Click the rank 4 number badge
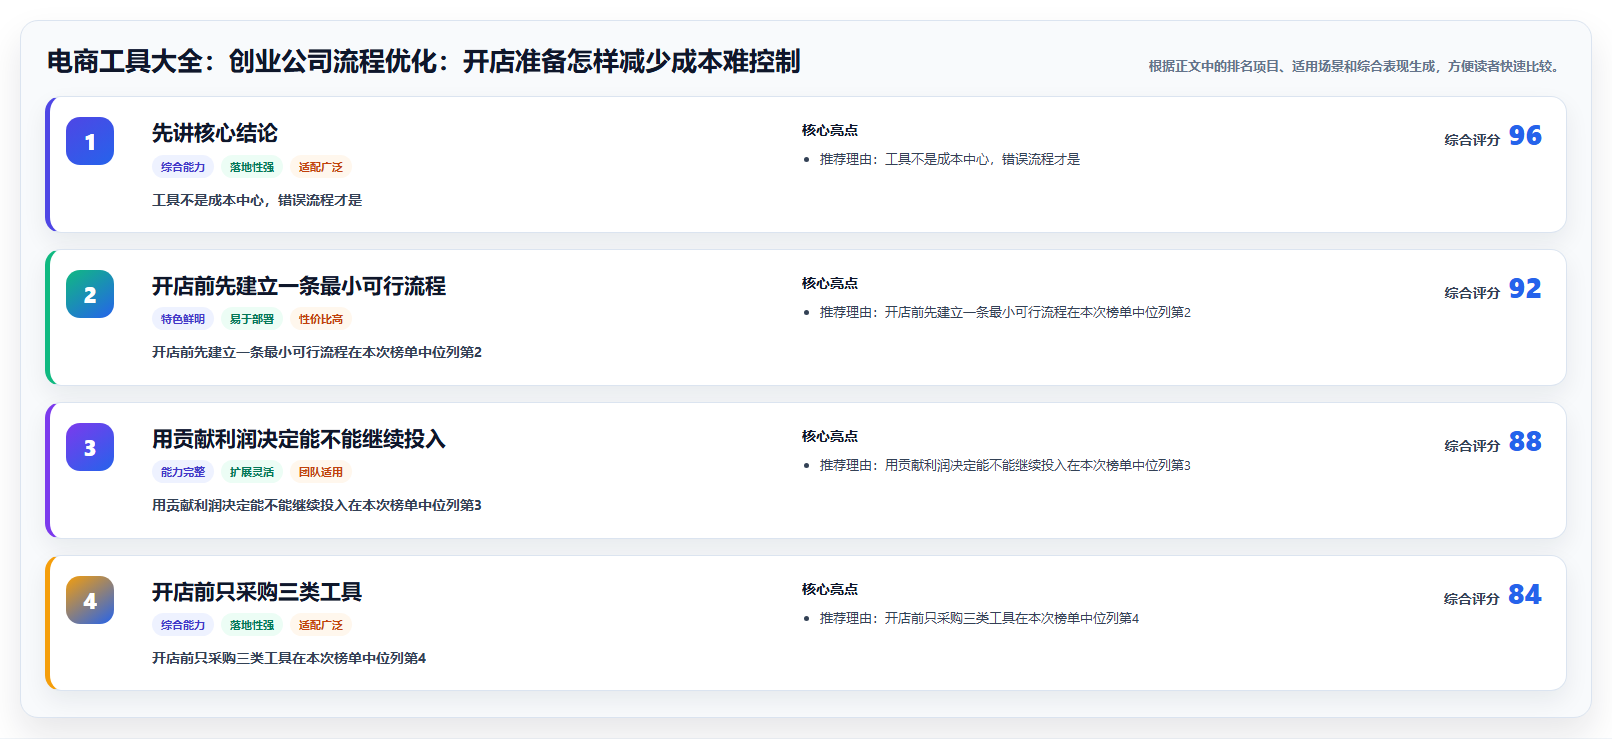Viewport: 1612px width, 739px height. tap(90, 600)
